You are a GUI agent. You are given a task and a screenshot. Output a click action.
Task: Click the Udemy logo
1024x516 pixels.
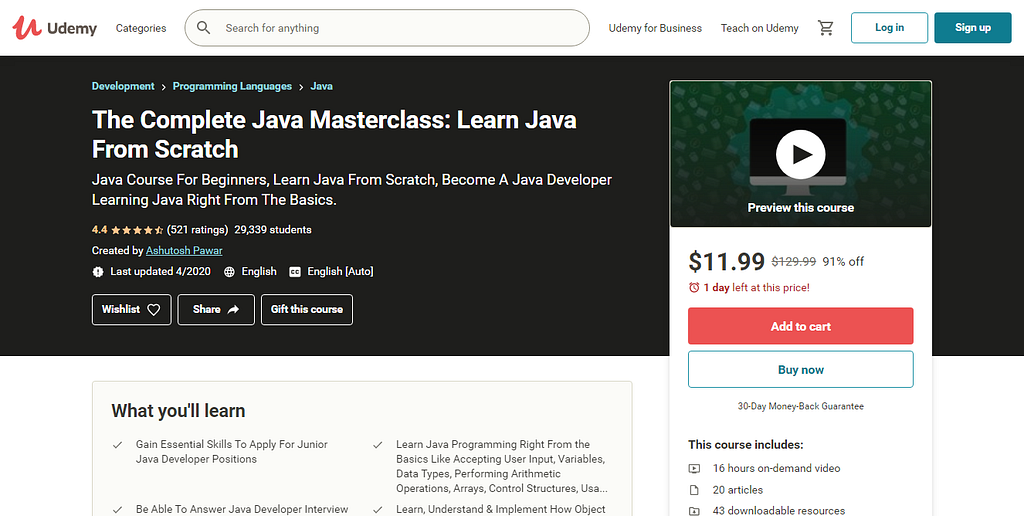[55, 28]
